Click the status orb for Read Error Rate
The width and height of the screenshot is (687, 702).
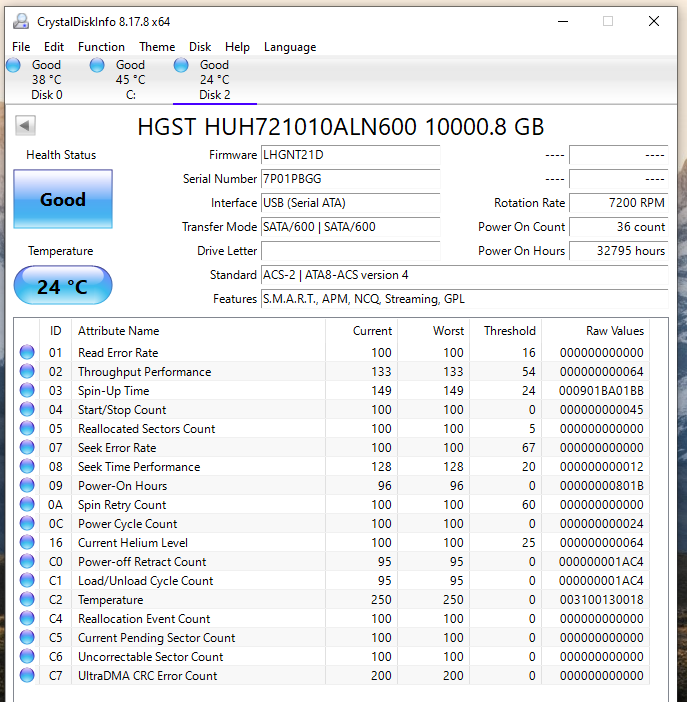click(x=27, y=352)
